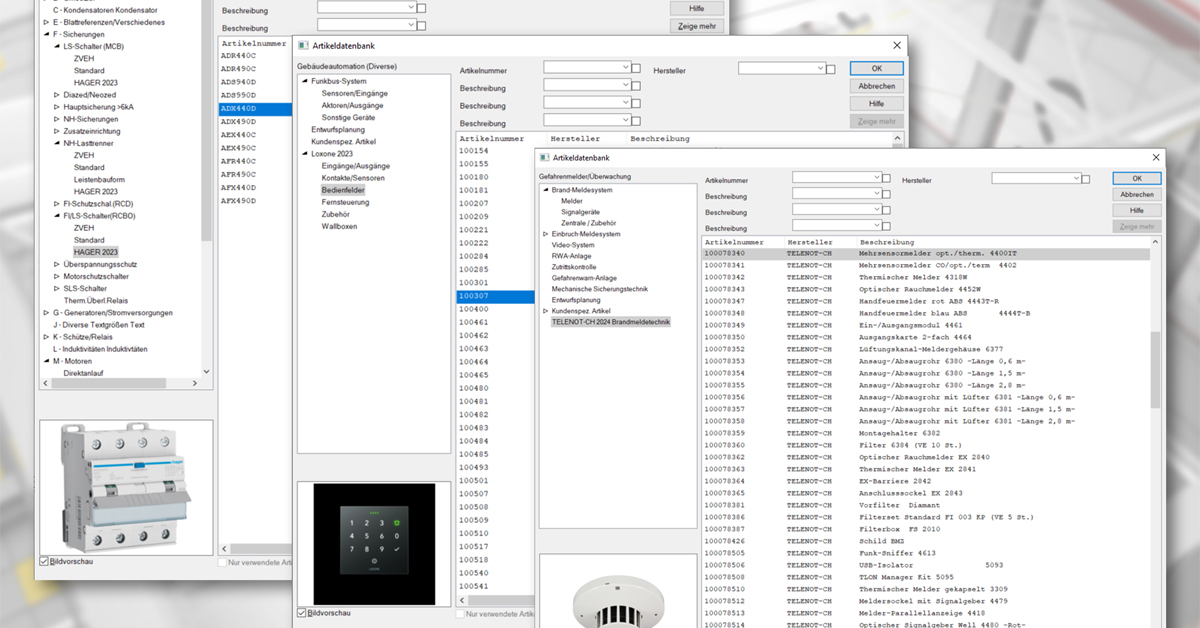The width and height of the screenshot is (1200, 628).
Task: Select row USB-Isolator 5093
Action: click(x=927, y=565)
